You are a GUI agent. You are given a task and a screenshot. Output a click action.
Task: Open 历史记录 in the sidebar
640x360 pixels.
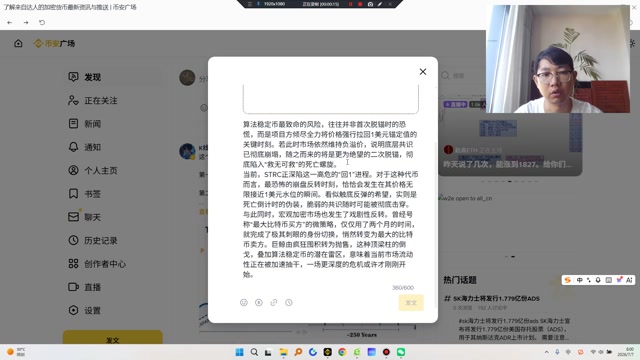[x=93, y=240]
